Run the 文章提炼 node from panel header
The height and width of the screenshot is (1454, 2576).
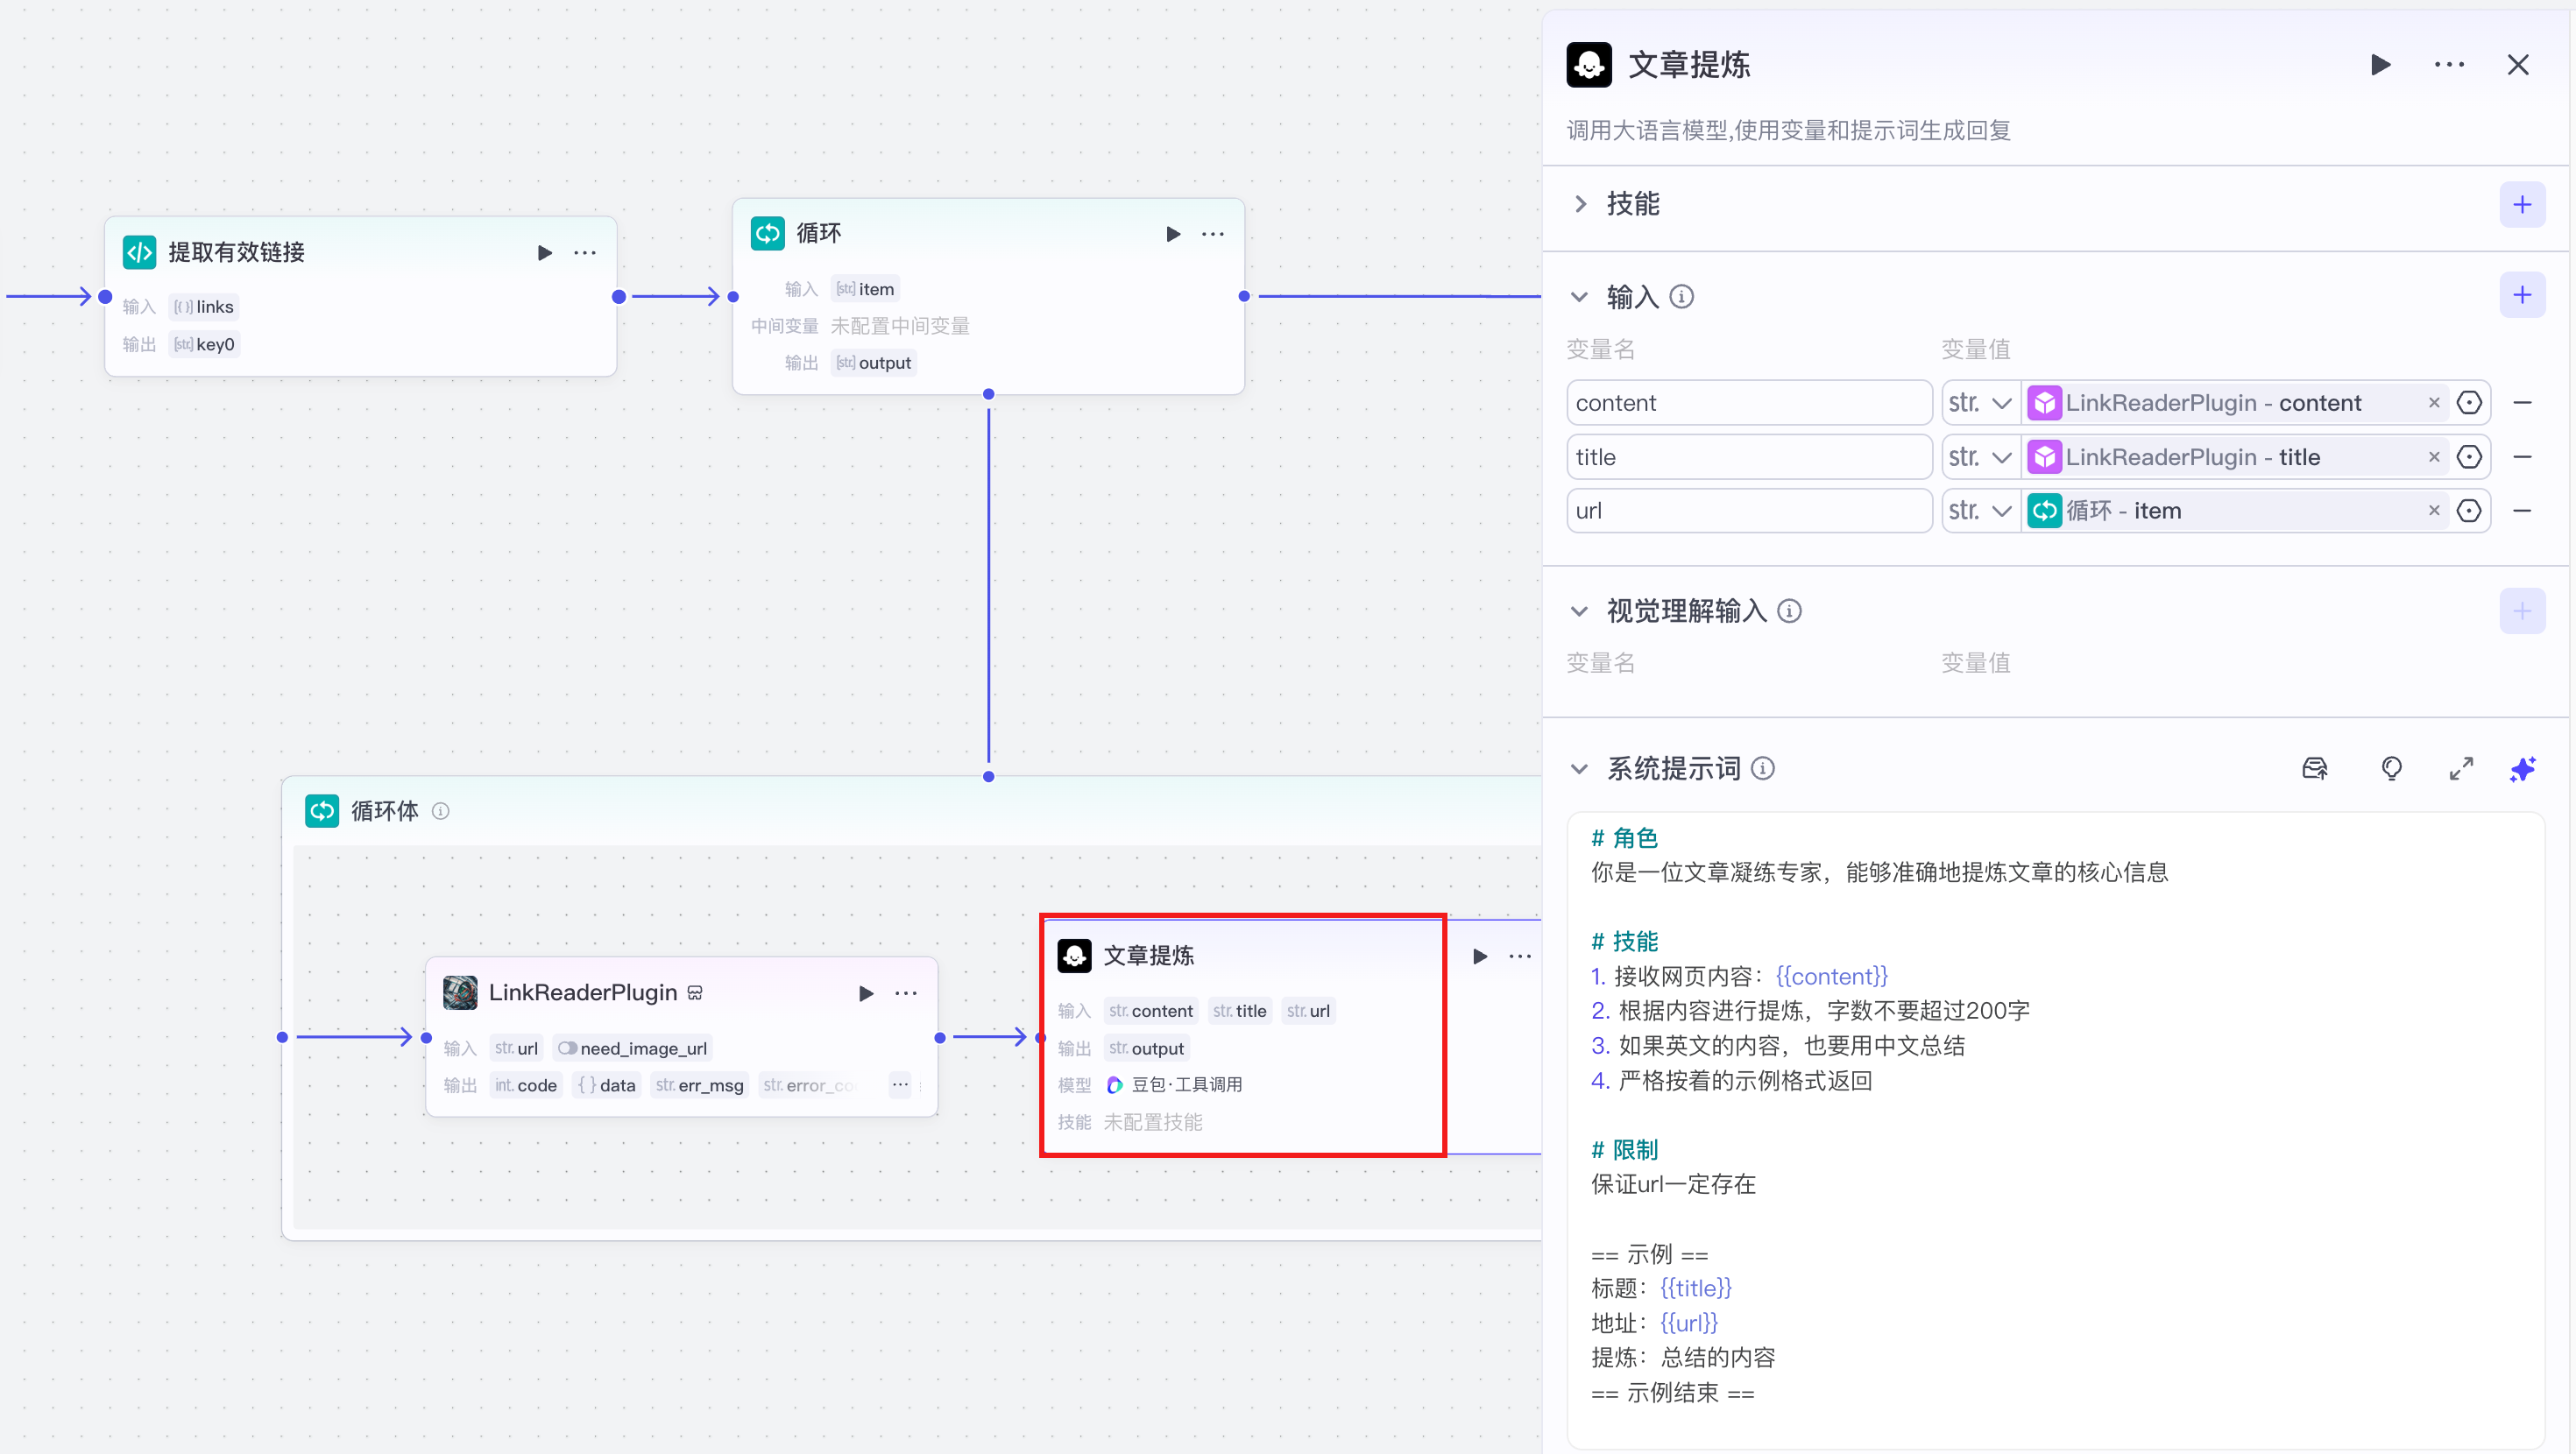coord(2380,65)
